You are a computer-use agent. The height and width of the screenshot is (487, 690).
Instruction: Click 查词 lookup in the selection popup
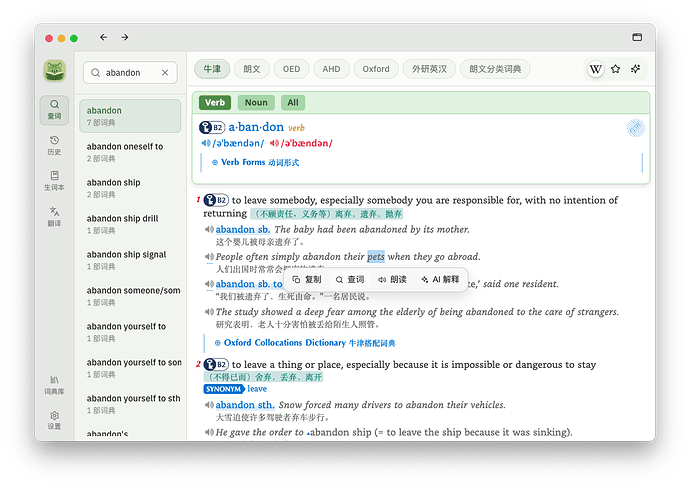click(350, 280)
